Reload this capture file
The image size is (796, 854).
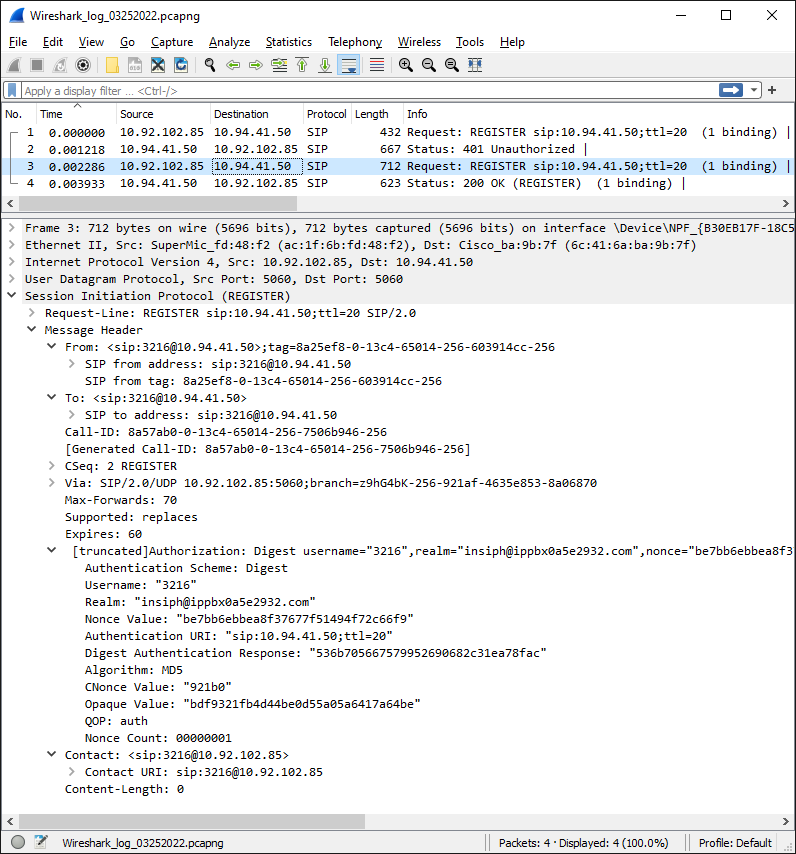point(181,65)
